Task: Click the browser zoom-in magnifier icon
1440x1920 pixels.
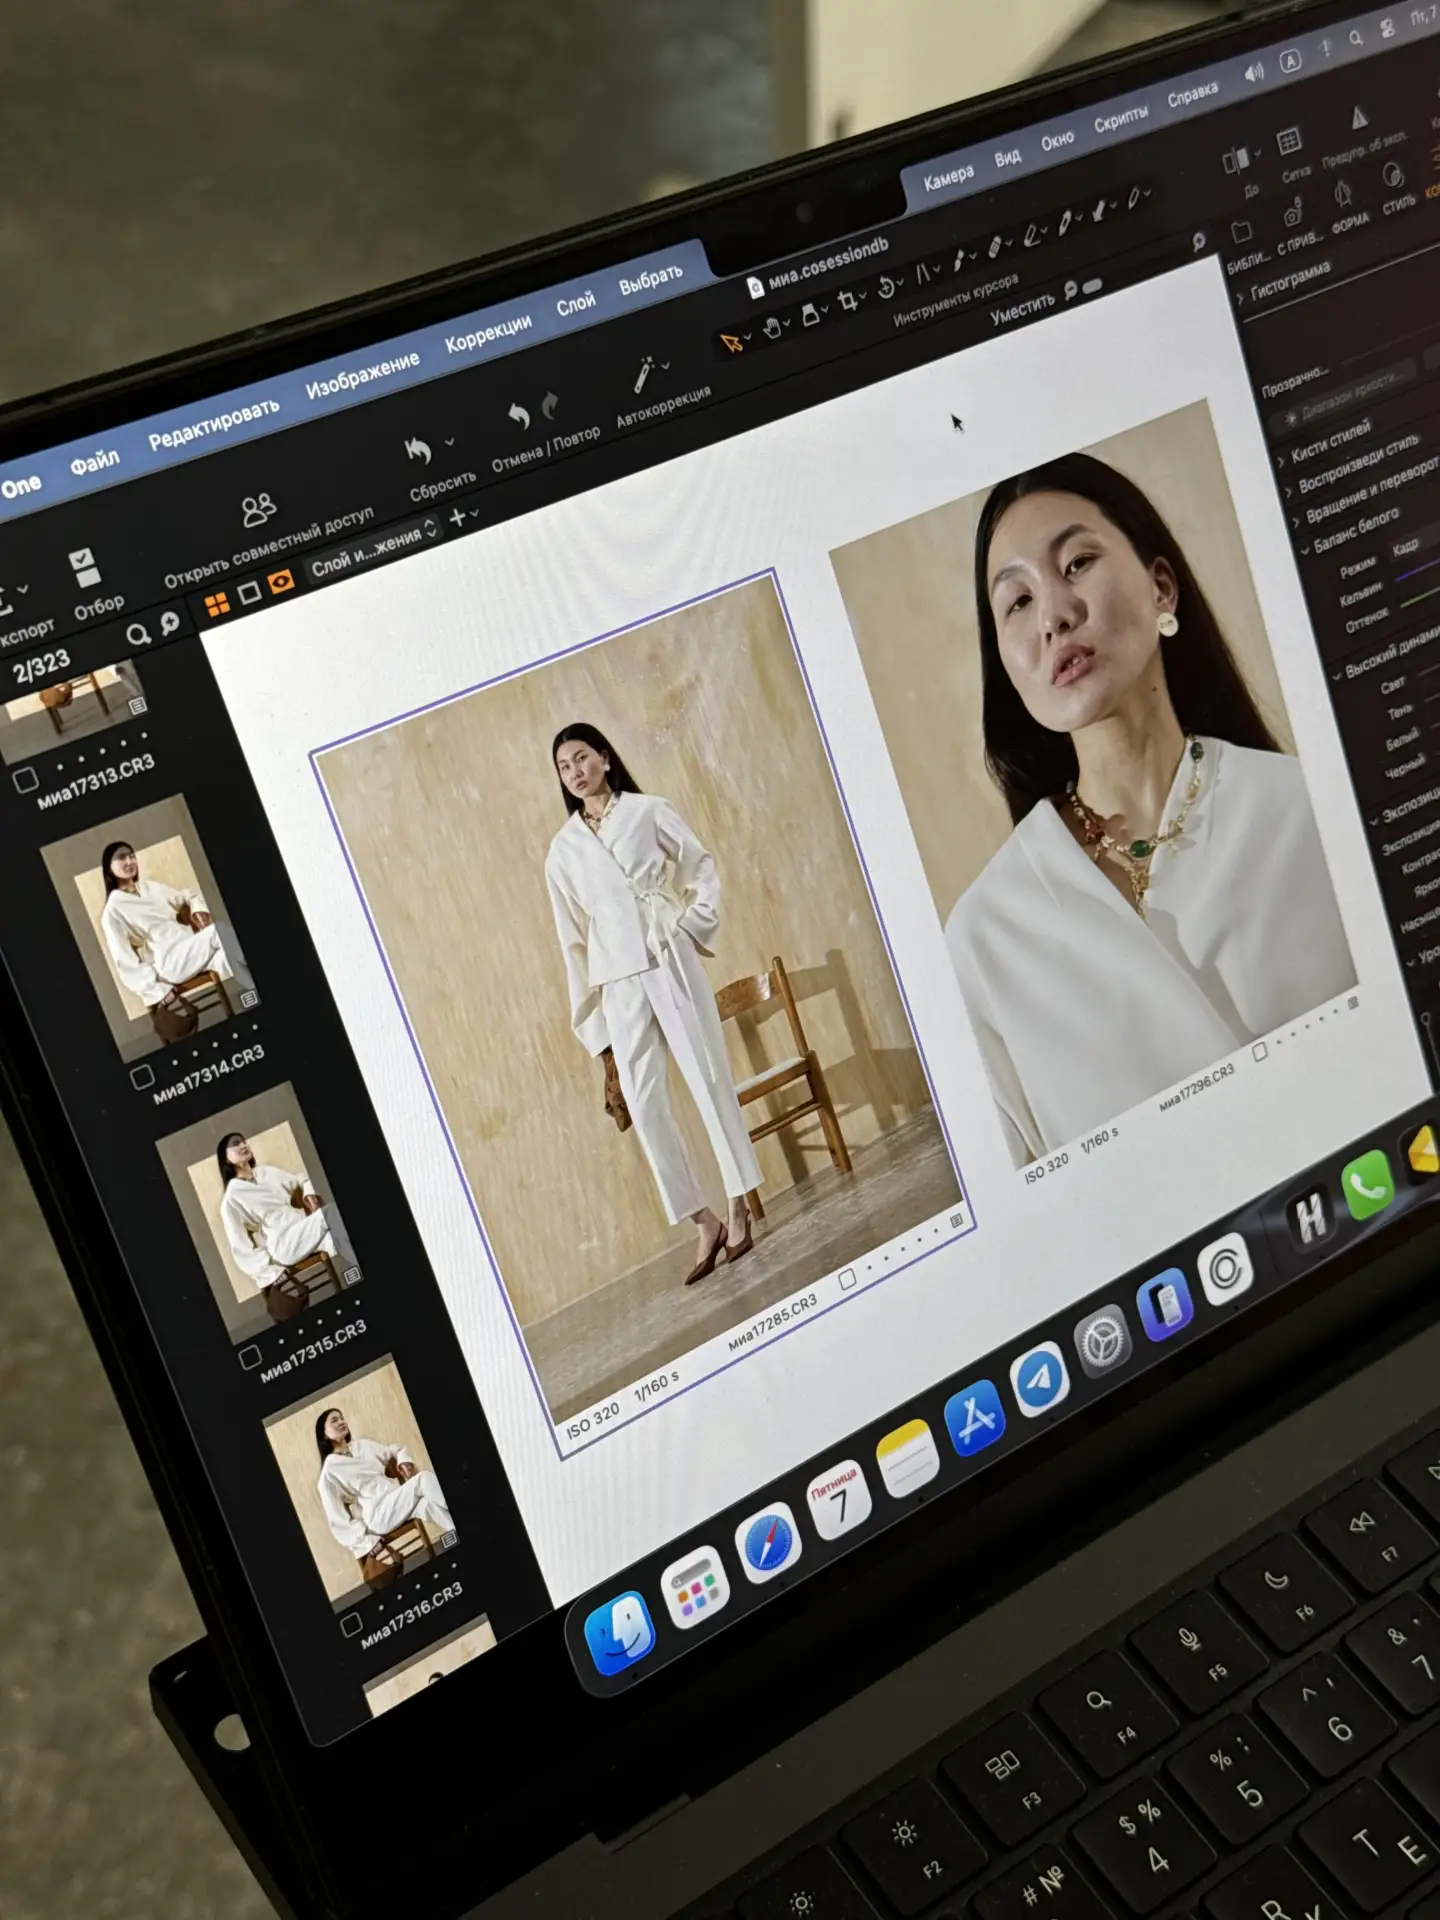Action: [x=170, y=623]
